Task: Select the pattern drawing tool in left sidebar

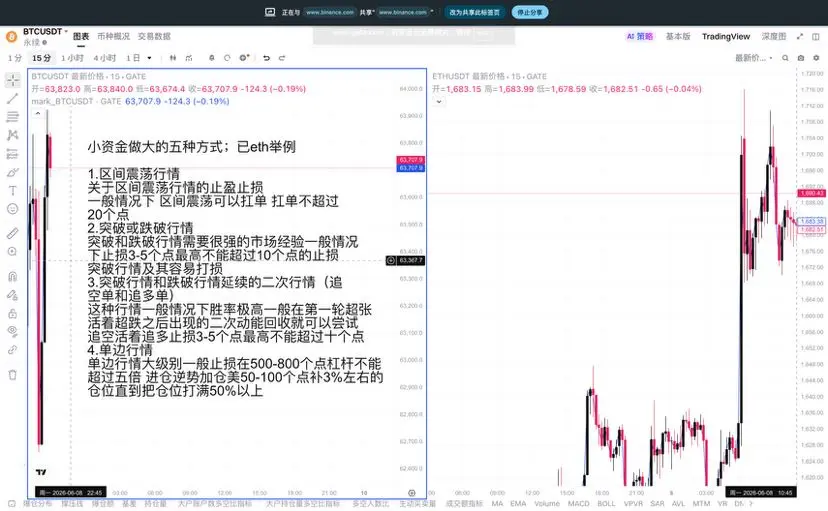Action: (13, 135)
